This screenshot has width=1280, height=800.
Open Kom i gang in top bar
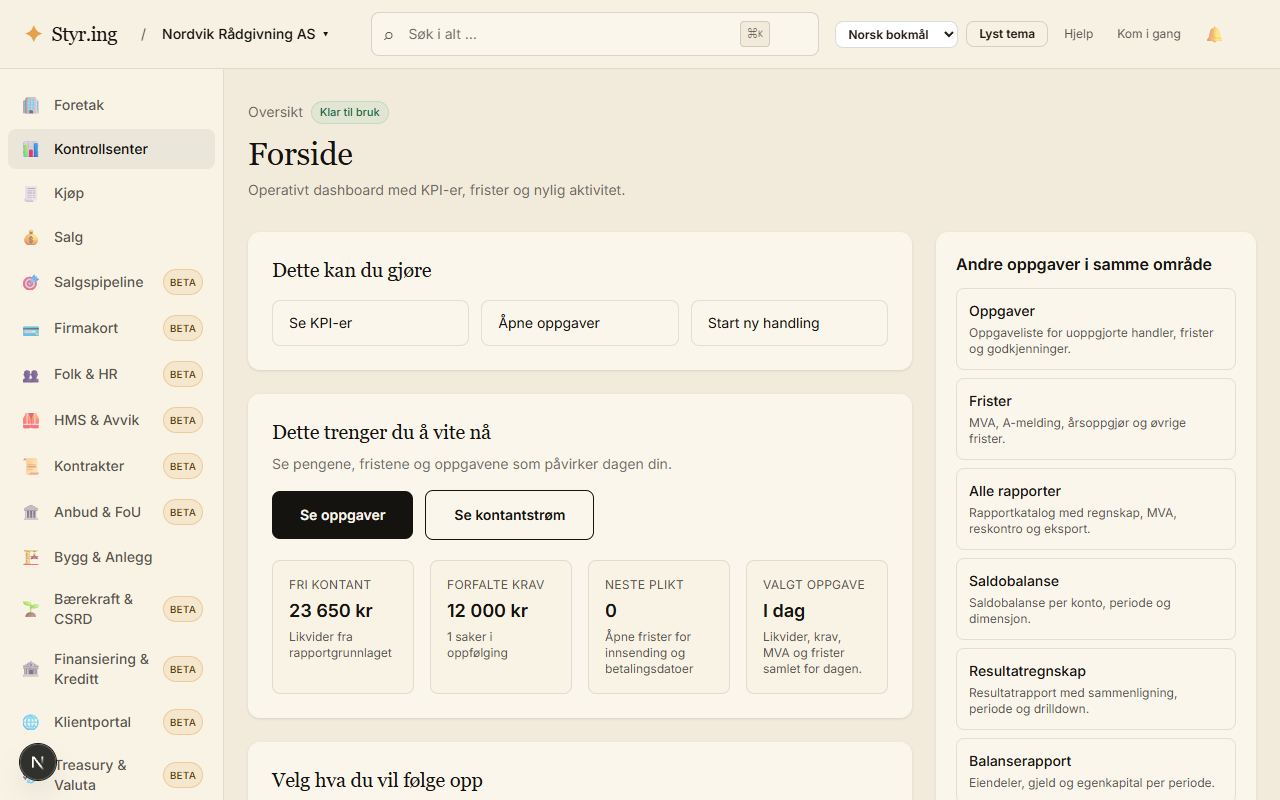pos(1149,34)
